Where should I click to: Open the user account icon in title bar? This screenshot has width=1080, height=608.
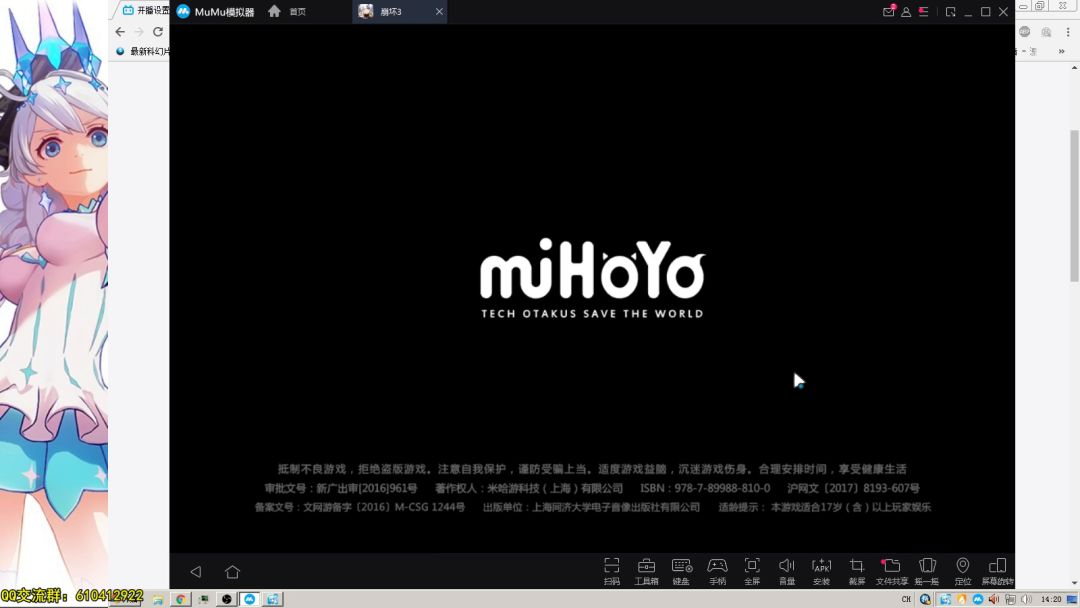tap(906, 12)
